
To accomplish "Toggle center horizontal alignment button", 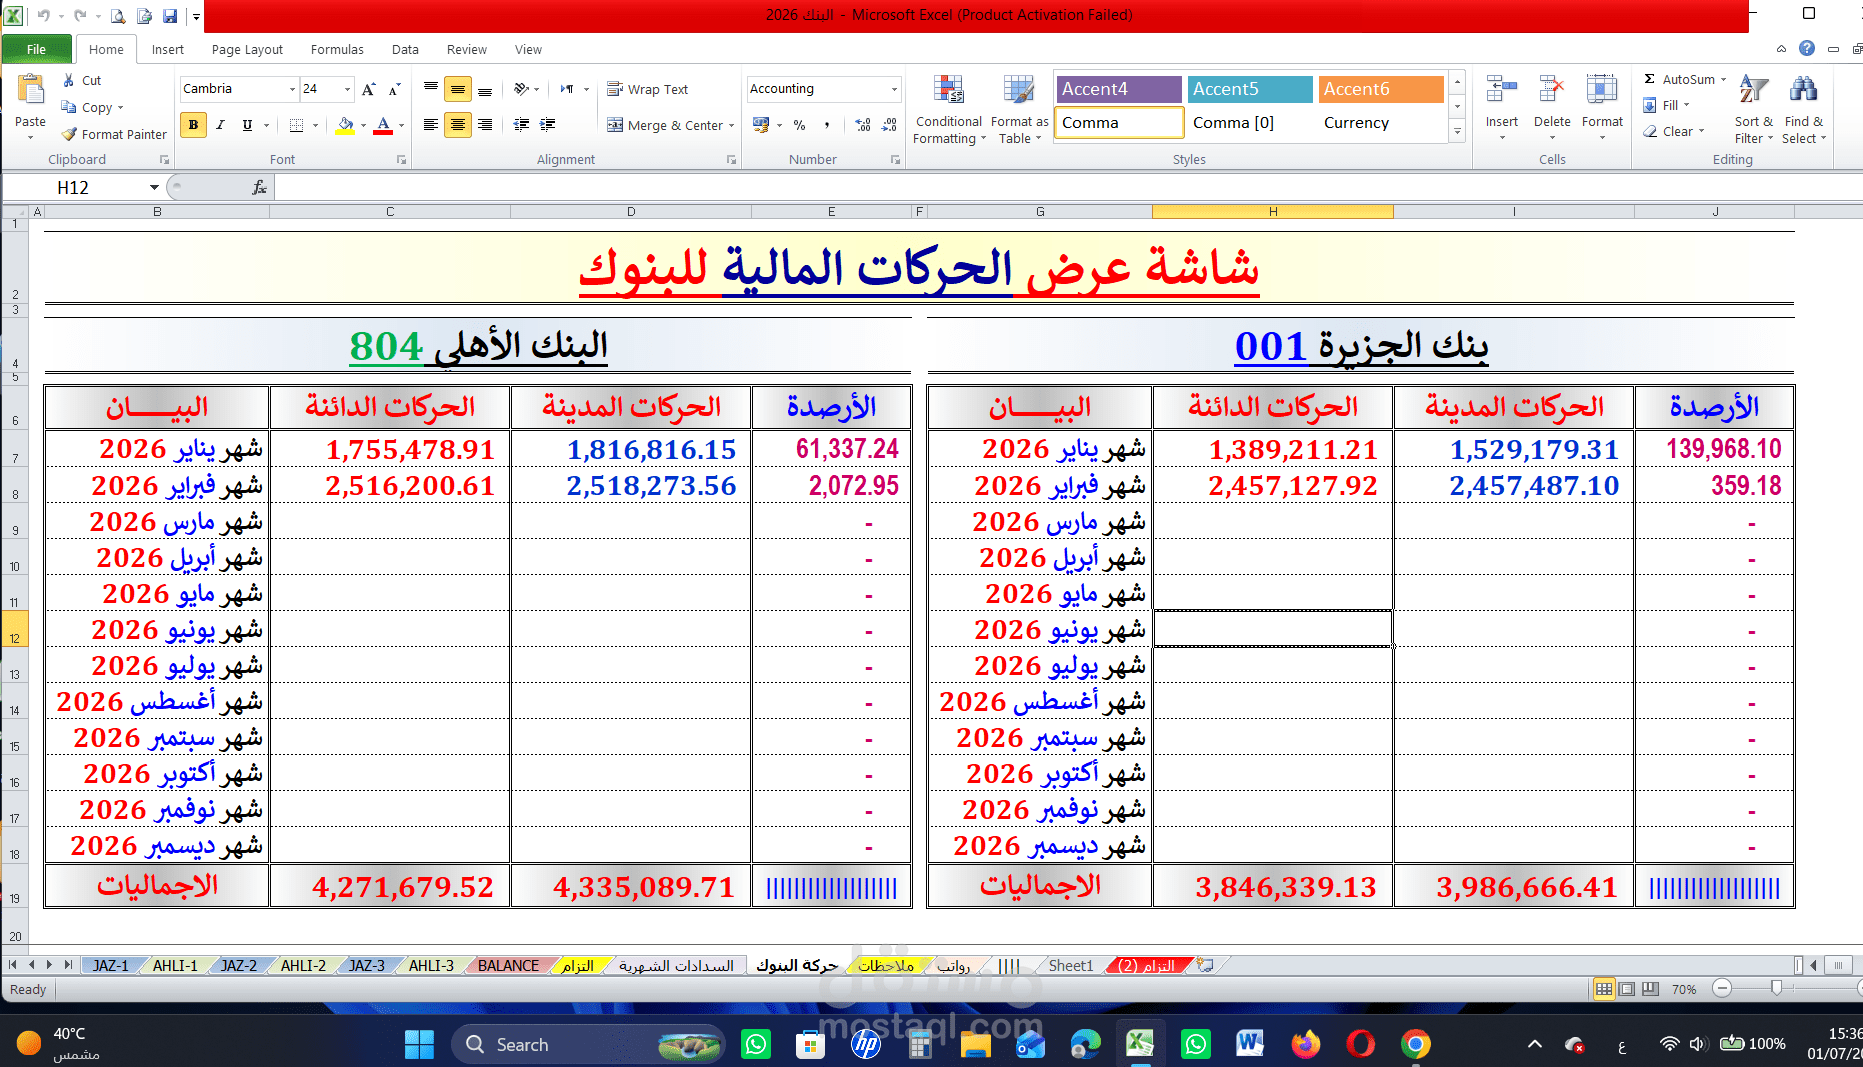I will point(458,125).
